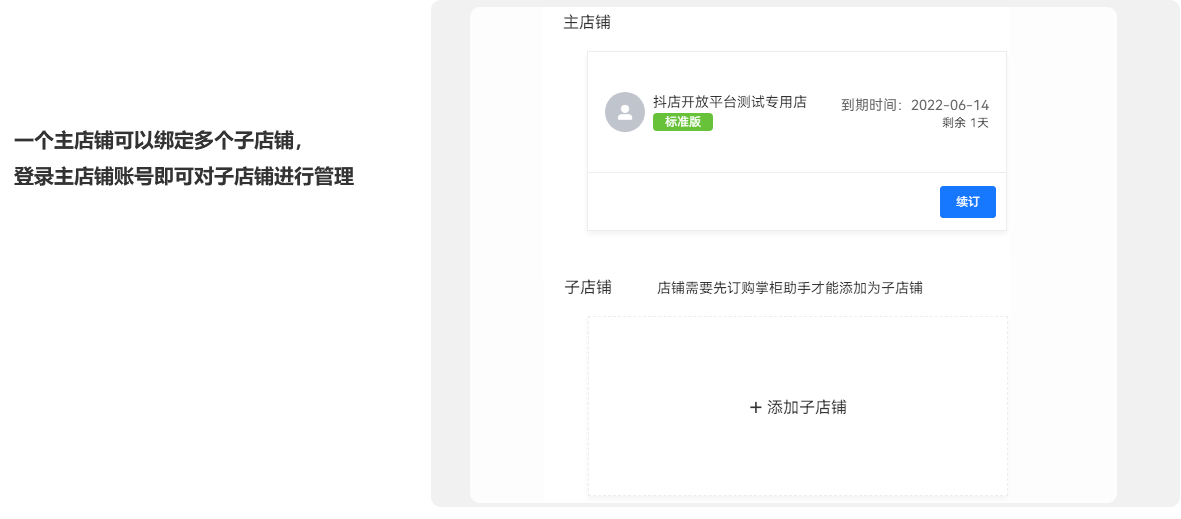The height and width of the screenshot is (519, 1181).
Task: Click the expiry date 2022-06-14
Action: pos(950,105)
